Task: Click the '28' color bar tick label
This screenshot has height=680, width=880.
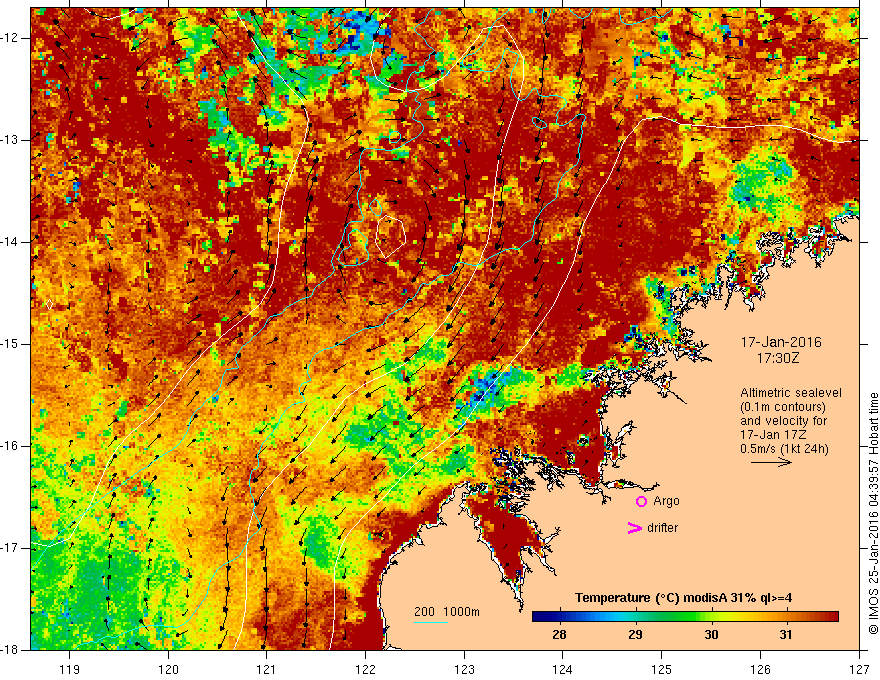Action: [x=559, y=635]
